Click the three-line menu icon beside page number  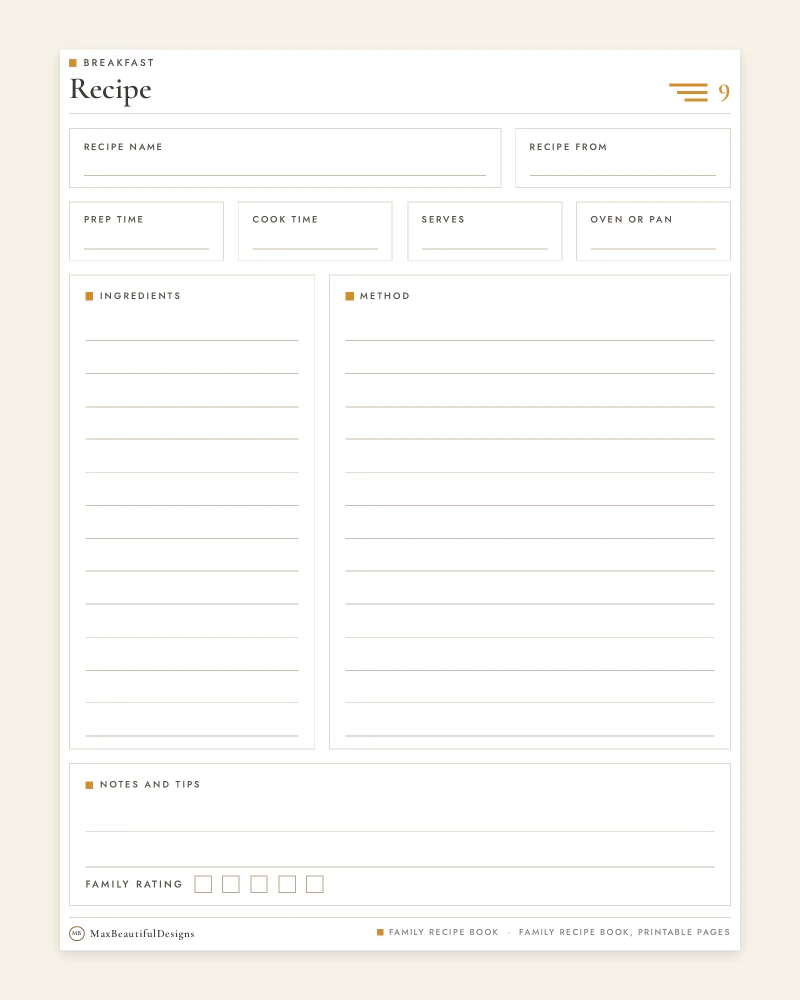pos(688,92)
